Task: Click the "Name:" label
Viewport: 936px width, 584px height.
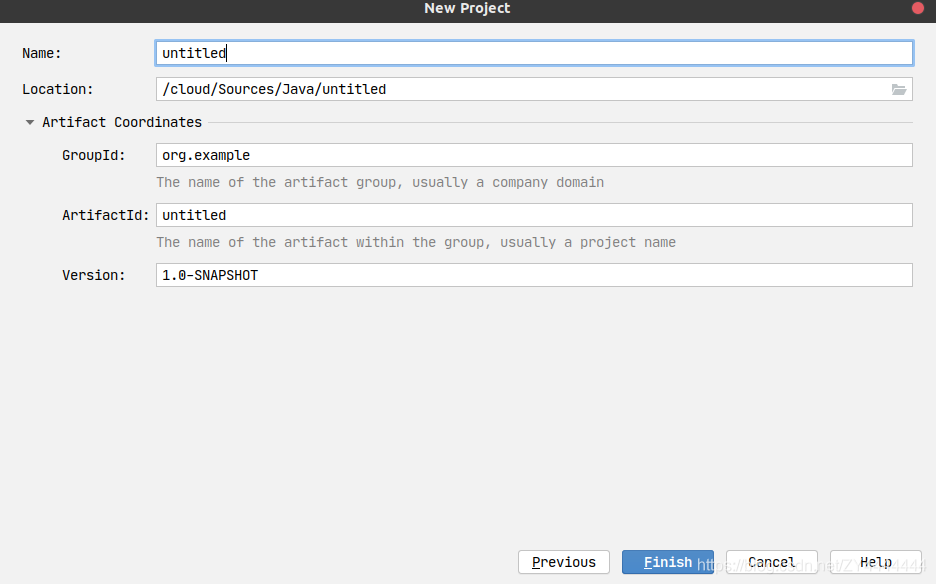Action: click(x=42, y=53)
